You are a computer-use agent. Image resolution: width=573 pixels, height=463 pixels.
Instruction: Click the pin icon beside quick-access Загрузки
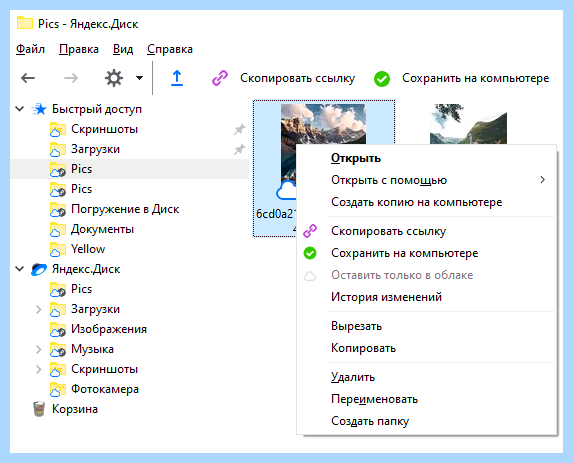click(239, 149)
